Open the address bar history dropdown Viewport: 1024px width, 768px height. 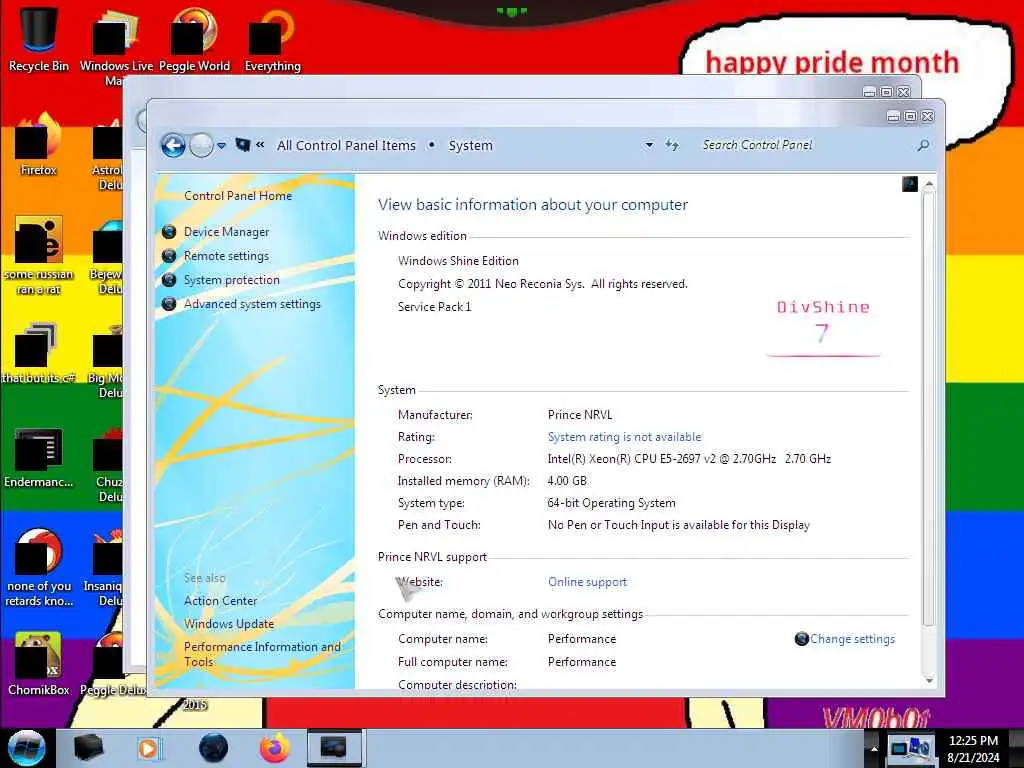(649, 145)
